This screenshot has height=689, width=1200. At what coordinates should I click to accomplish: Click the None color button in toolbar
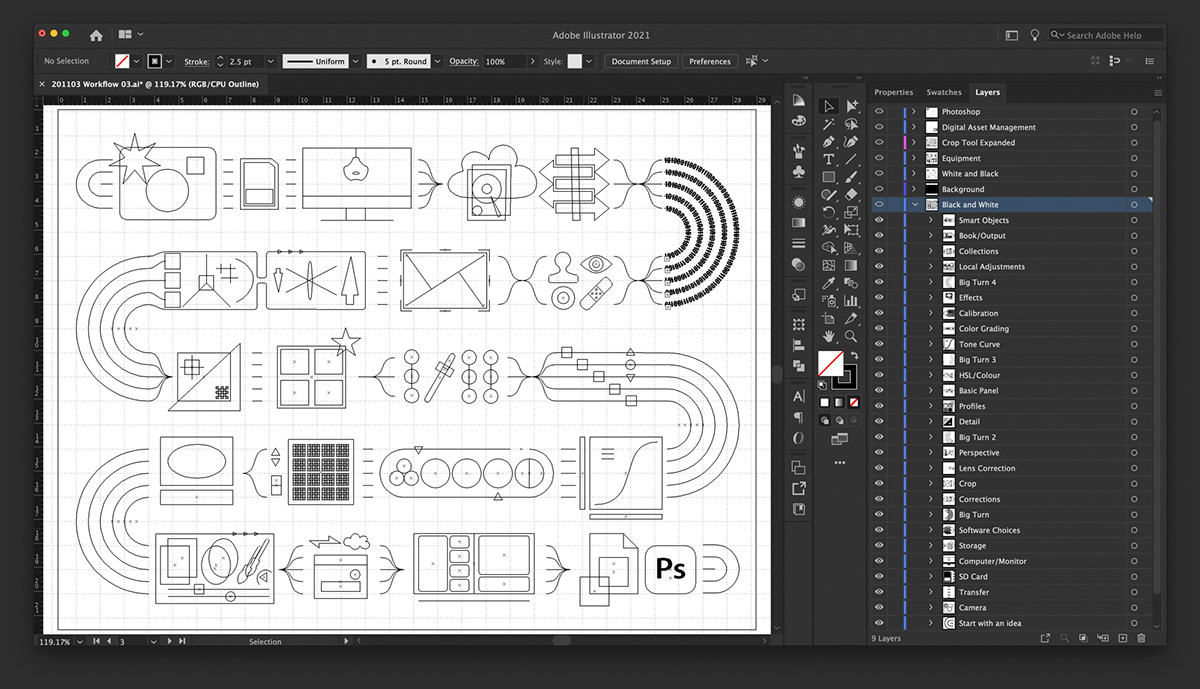(x=852, y=402)
